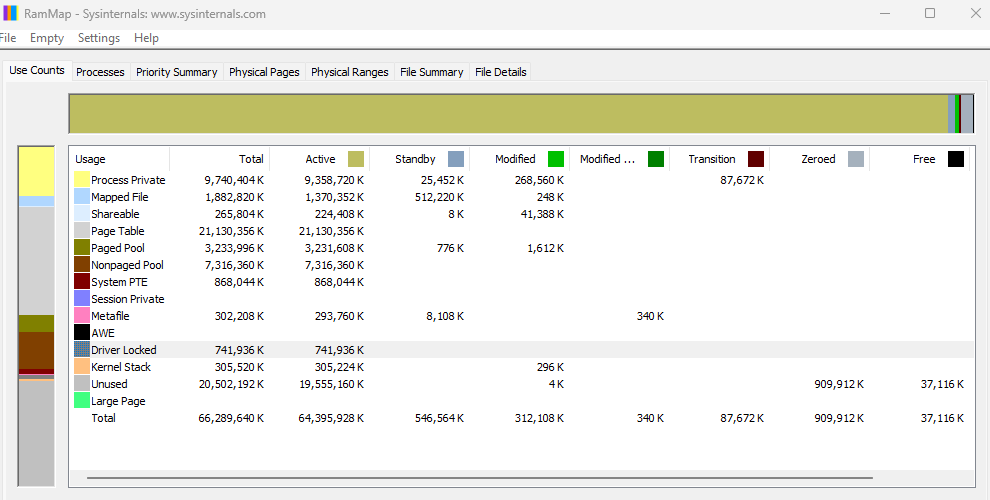This screenshot has width=990, height=500.
Task: Open the File menu
Action: (x=8, y=38)
